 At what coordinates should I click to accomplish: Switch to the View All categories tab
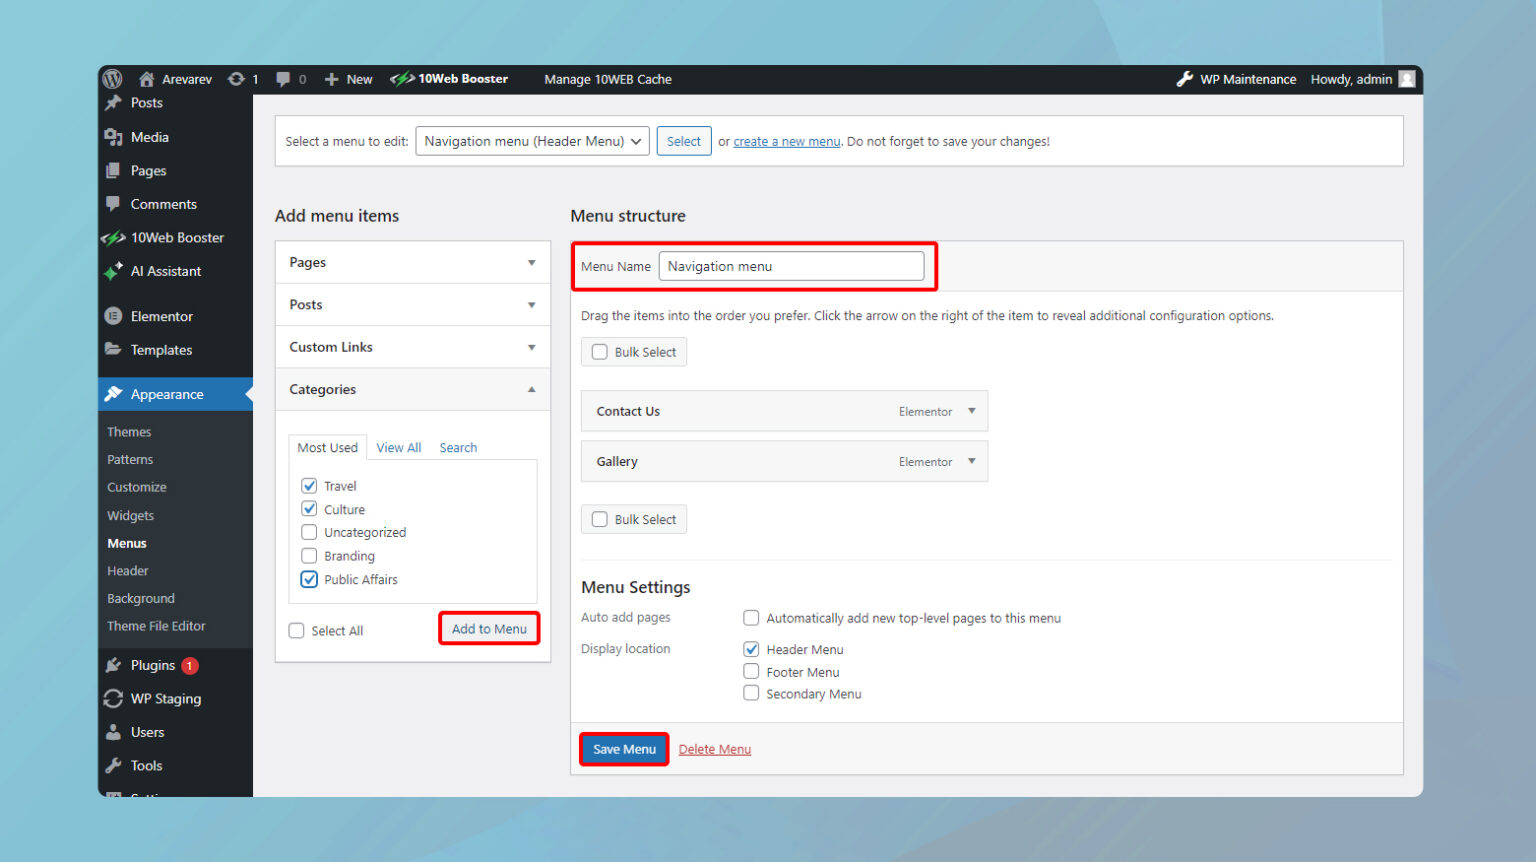coord(398,448)
